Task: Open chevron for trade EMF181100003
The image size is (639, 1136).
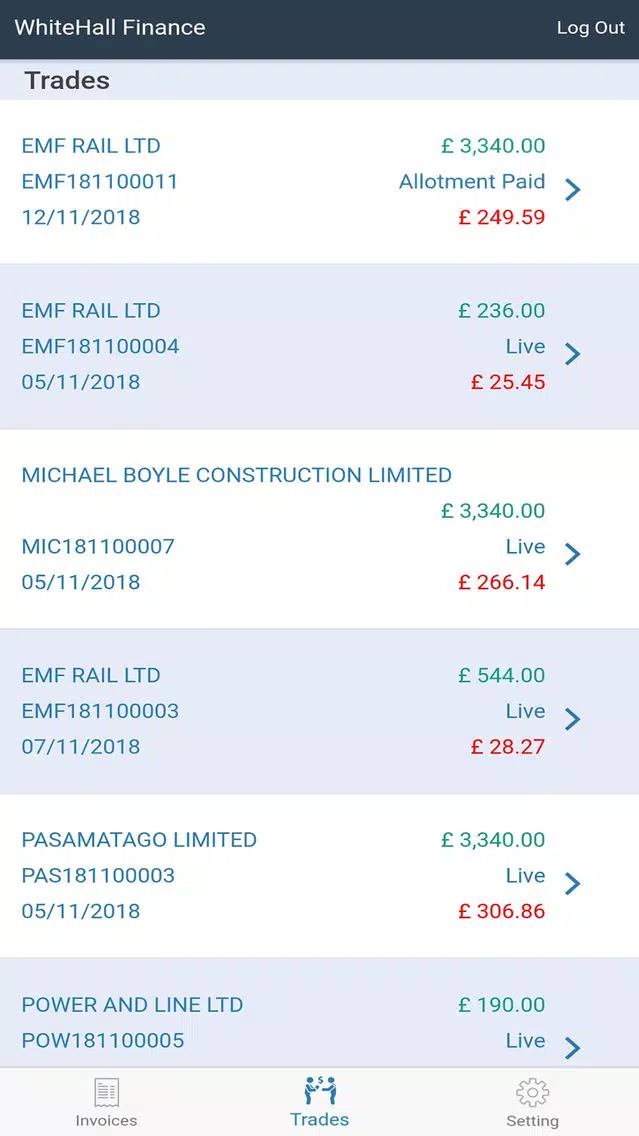Action: (x=572, y=719)
